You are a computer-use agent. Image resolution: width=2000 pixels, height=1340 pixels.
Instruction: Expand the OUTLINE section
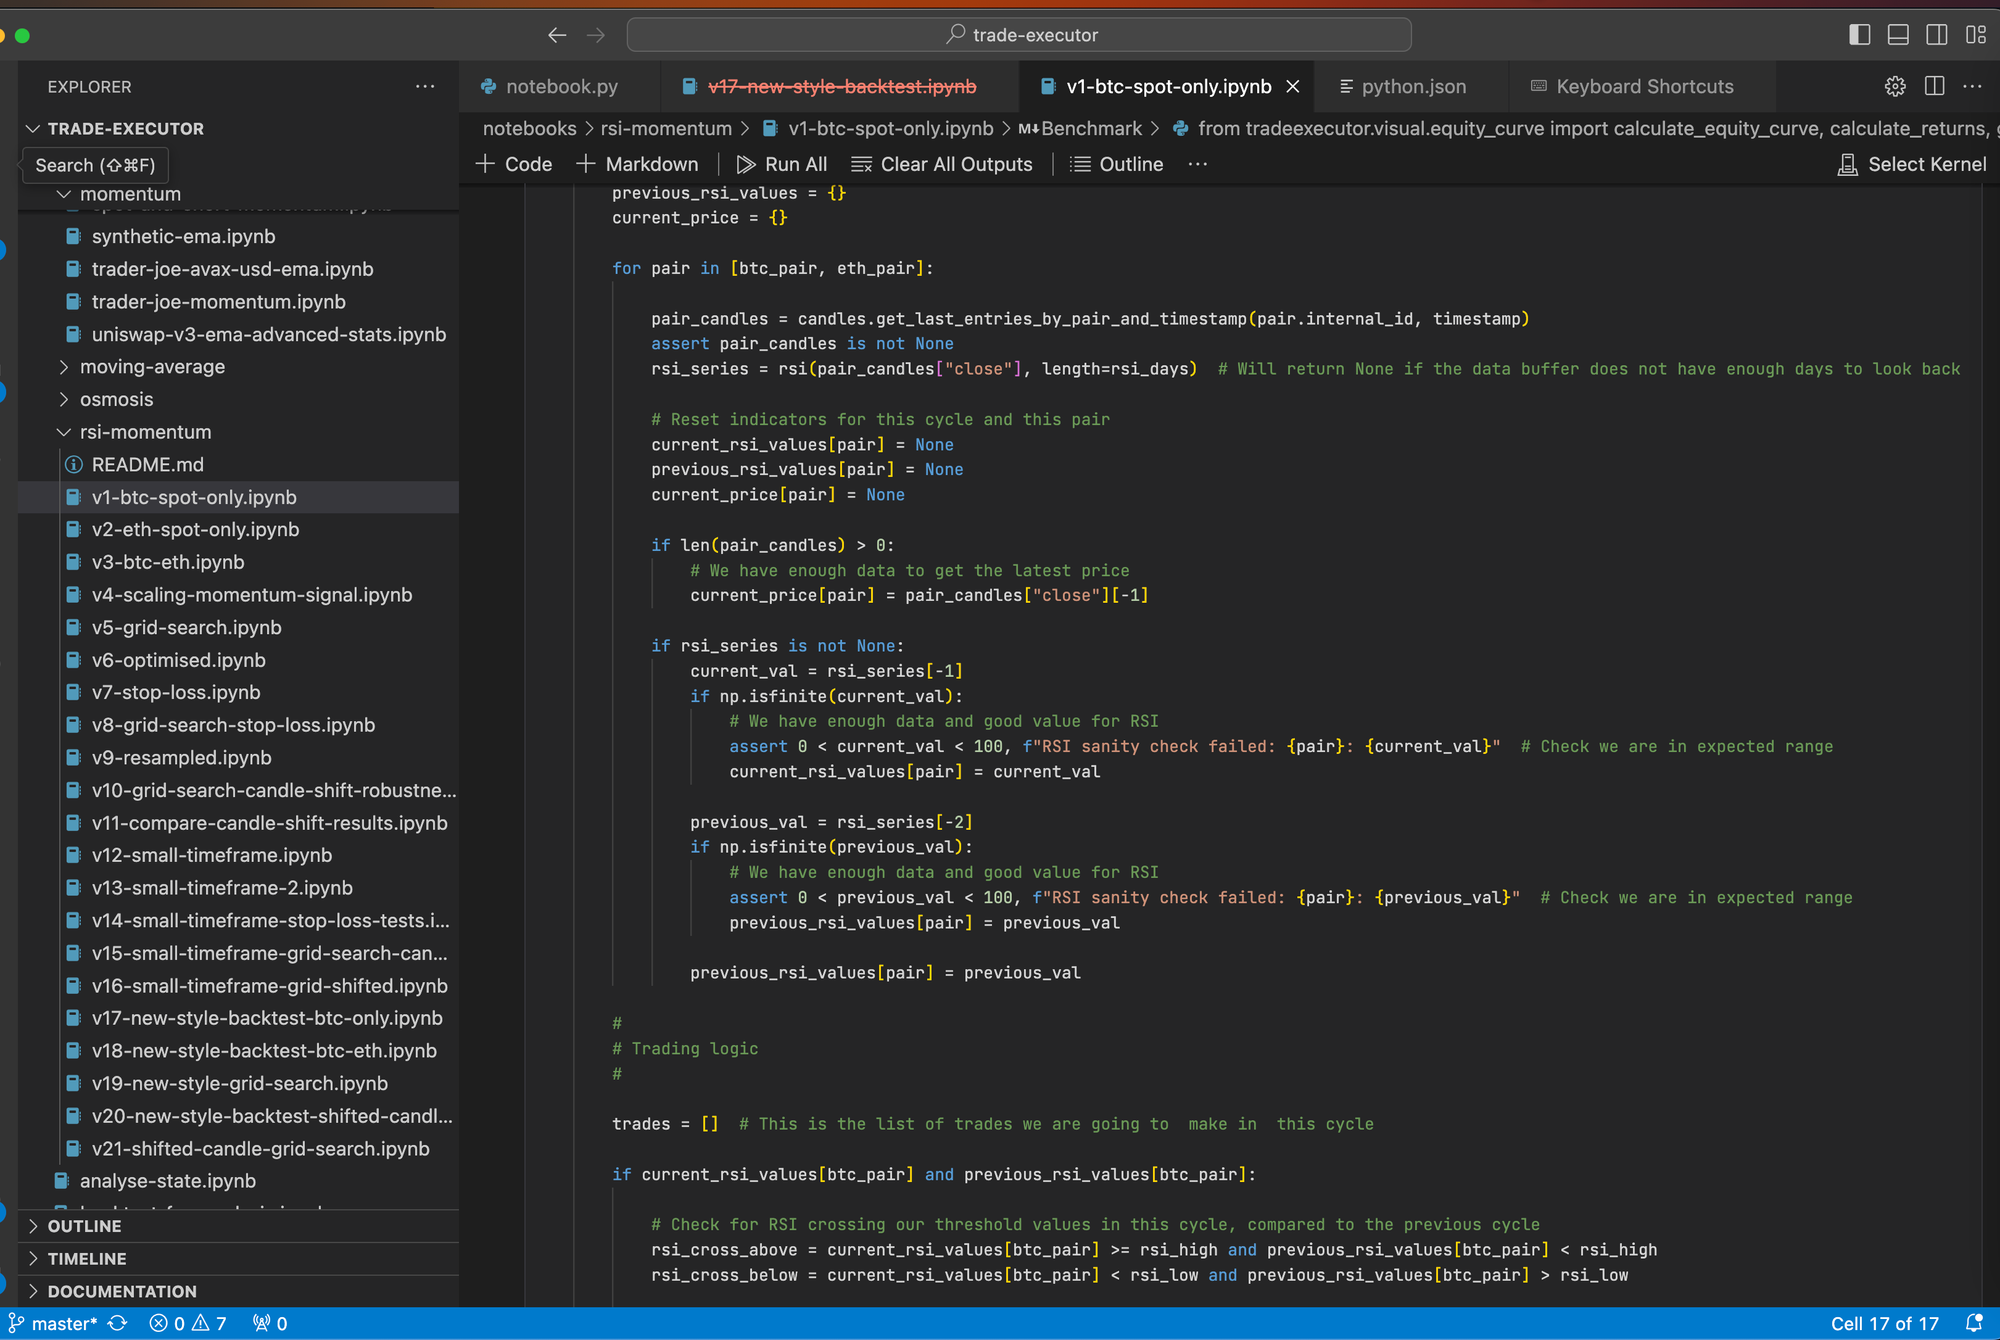[x=84, y=1226]
